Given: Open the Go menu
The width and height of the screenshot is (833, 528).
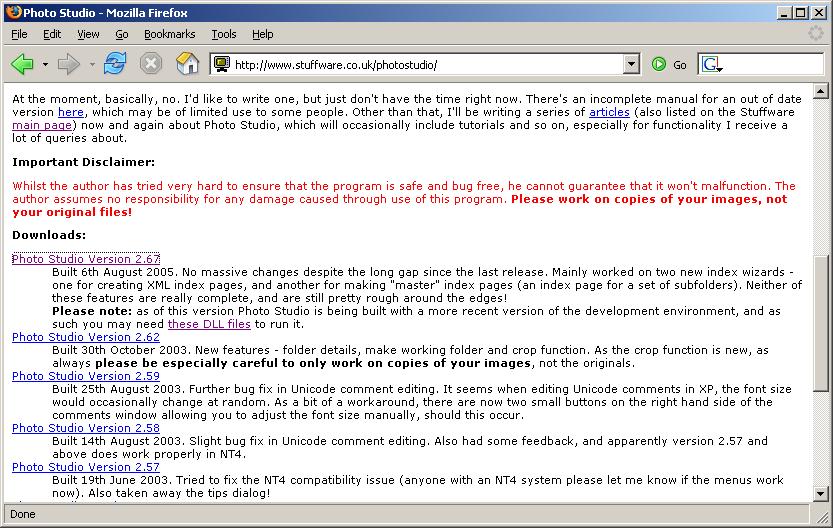Looking at the screenshot, I should (x=122, y=34).
